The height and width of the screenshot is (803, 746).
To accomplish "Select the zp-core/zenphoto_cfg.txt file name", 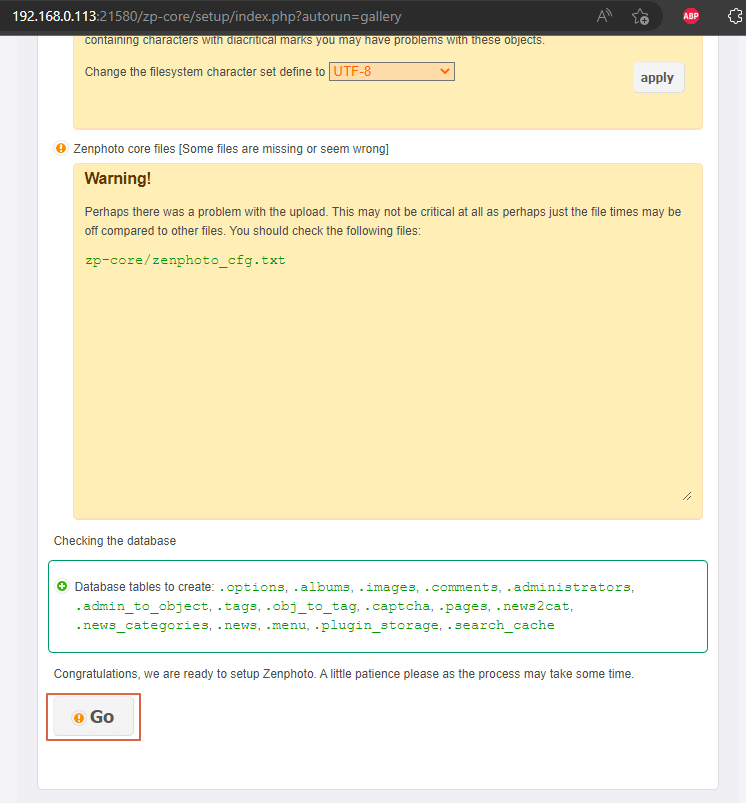I will (185, 260).
